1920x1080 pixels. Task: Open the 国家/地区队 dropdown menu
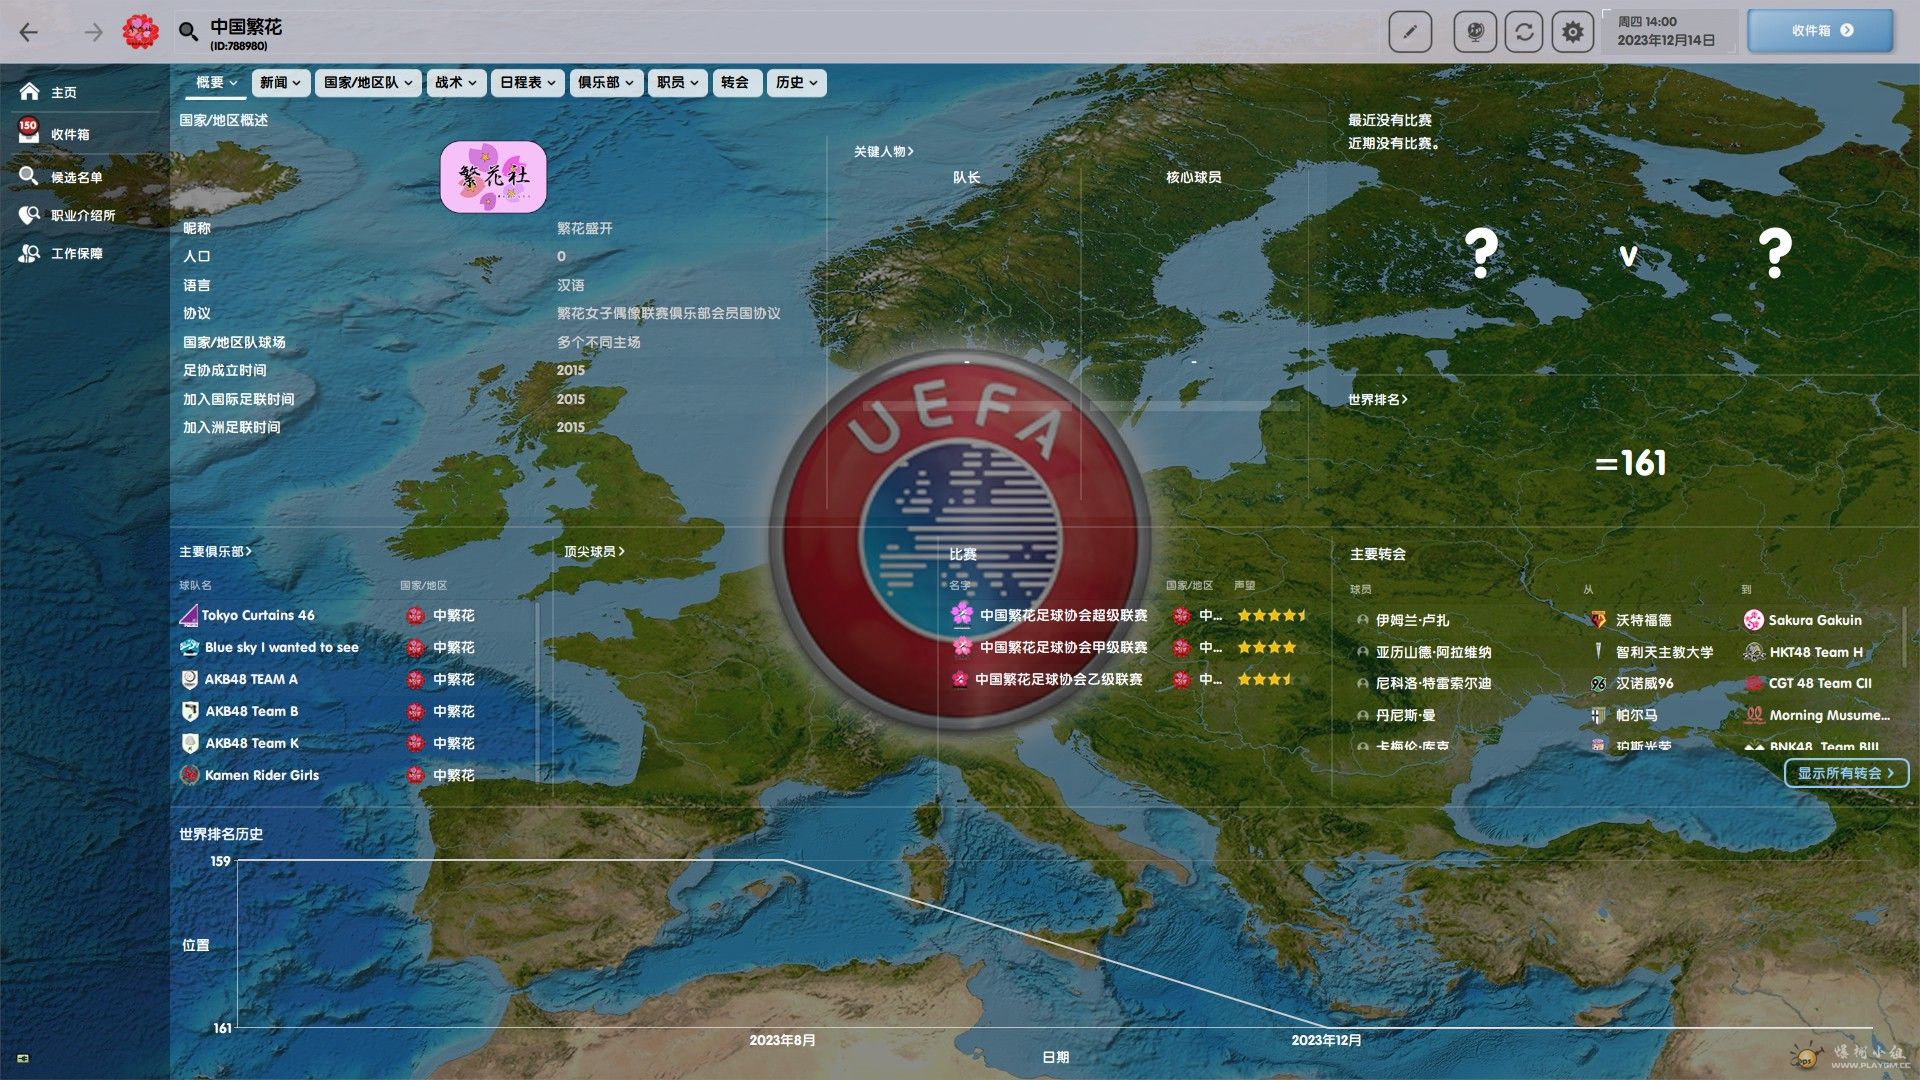tap(367, 82)
